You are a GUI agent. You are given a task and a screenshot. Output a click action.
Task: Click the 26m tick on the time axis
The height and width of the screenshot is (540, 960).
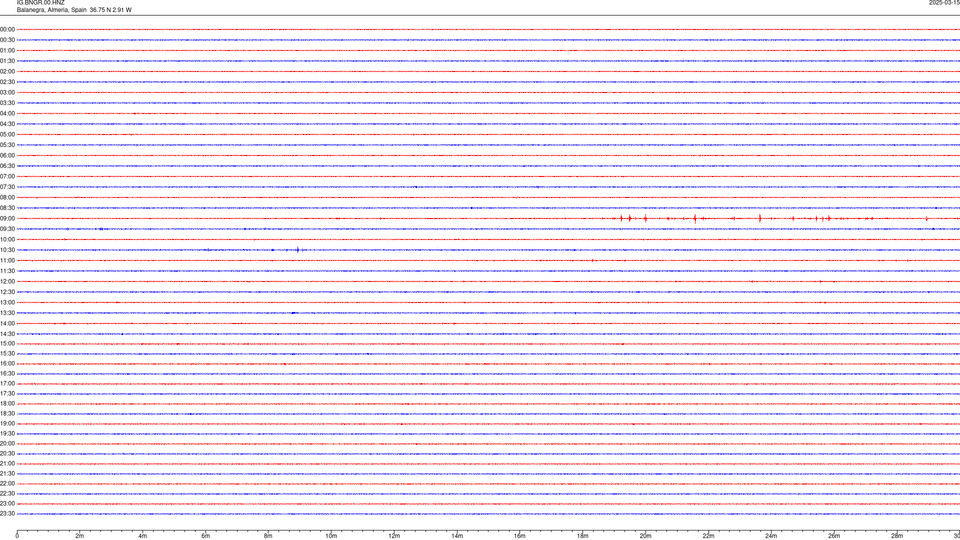[x=834, y=536]
